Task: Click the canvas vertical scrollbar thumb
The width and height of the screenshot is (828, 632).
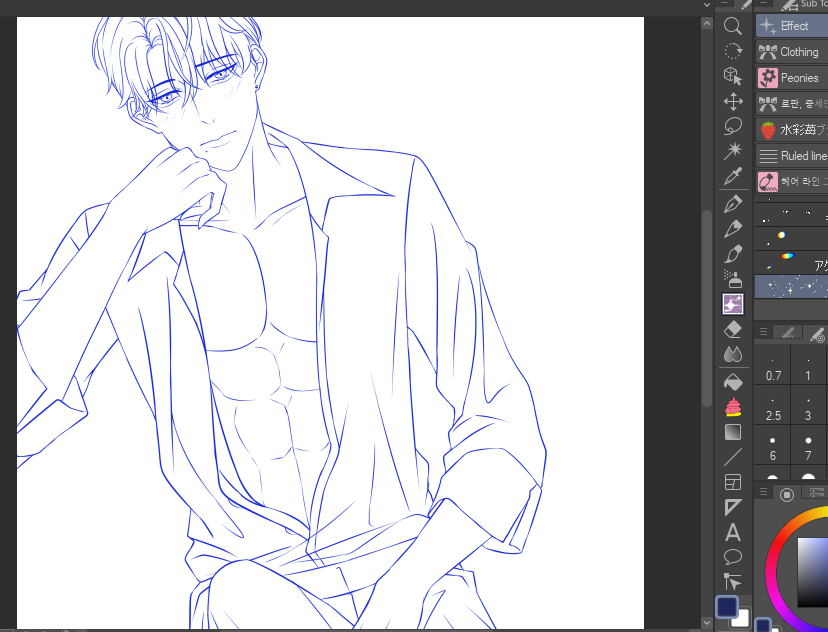Action: pyautogui.click(x=707, y=308)
